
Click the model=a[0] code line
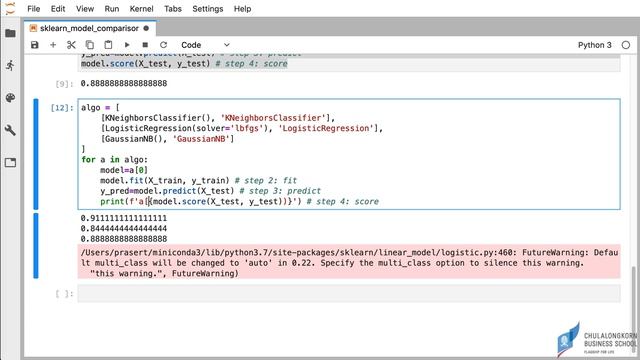click(x=124, y=170)
